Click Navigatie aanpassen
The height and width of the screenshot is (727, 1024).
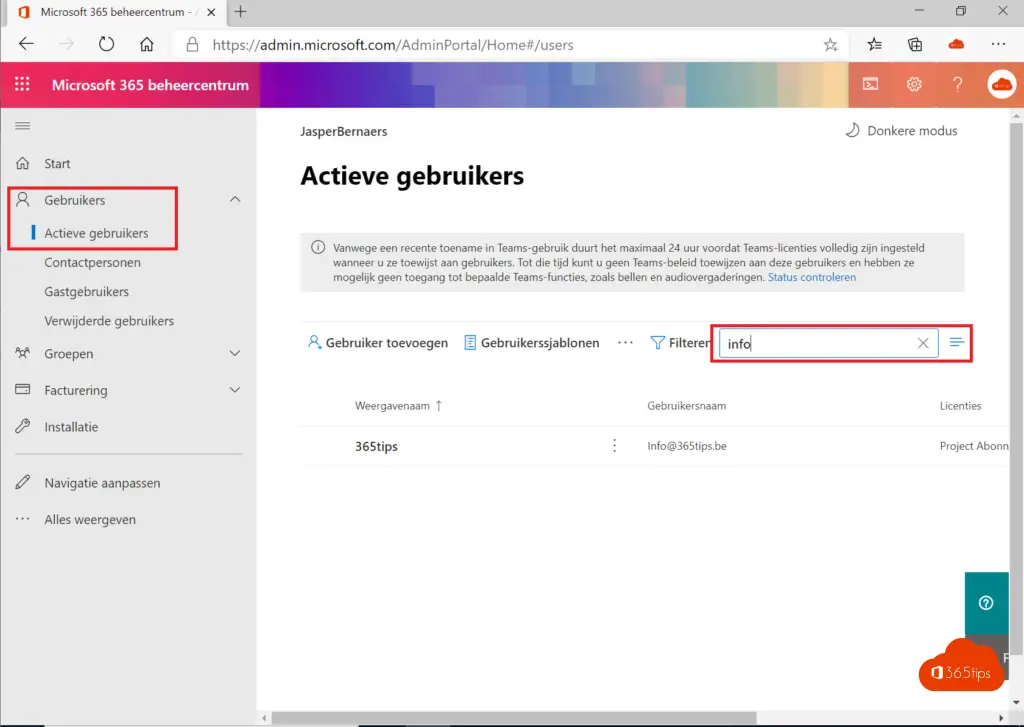coord(102,483)
